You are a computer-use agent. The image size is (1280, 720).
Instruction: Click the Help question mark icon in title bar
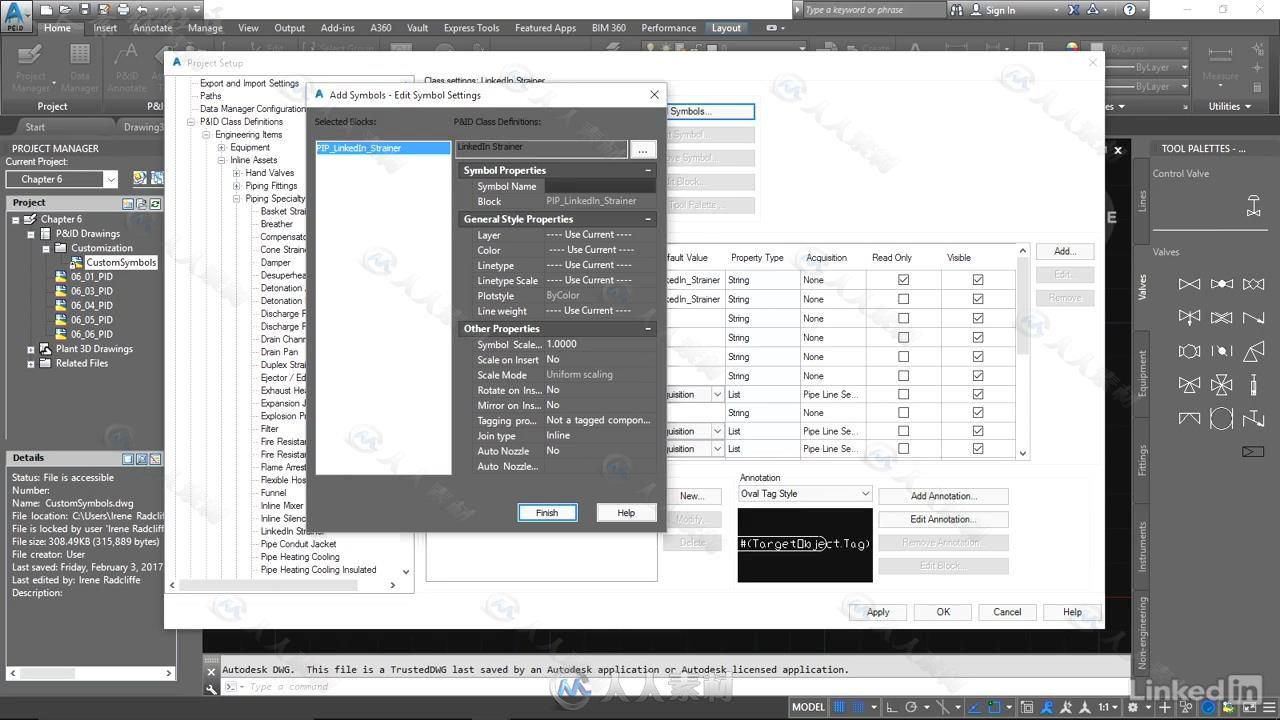pyautogui.click(x=1129, y=10)
